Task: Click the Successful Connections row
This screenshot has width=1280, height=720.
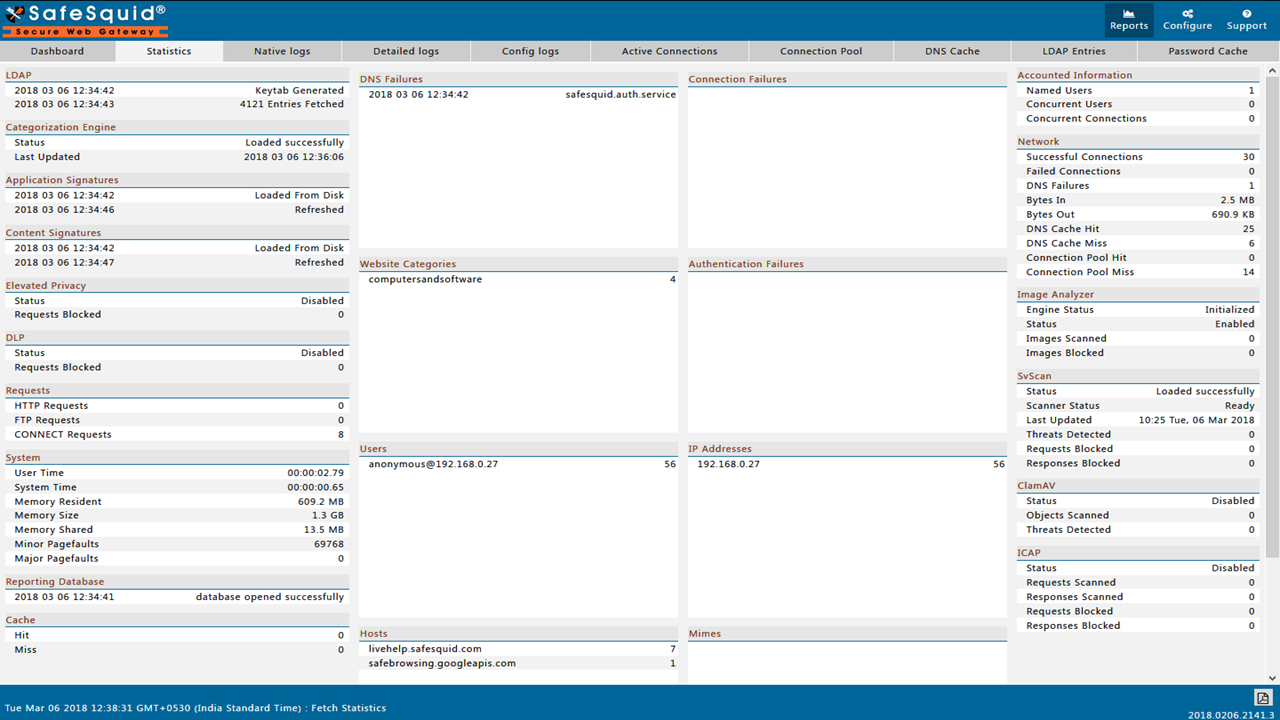Action: pyautogui.click(x=1138, y=157)
